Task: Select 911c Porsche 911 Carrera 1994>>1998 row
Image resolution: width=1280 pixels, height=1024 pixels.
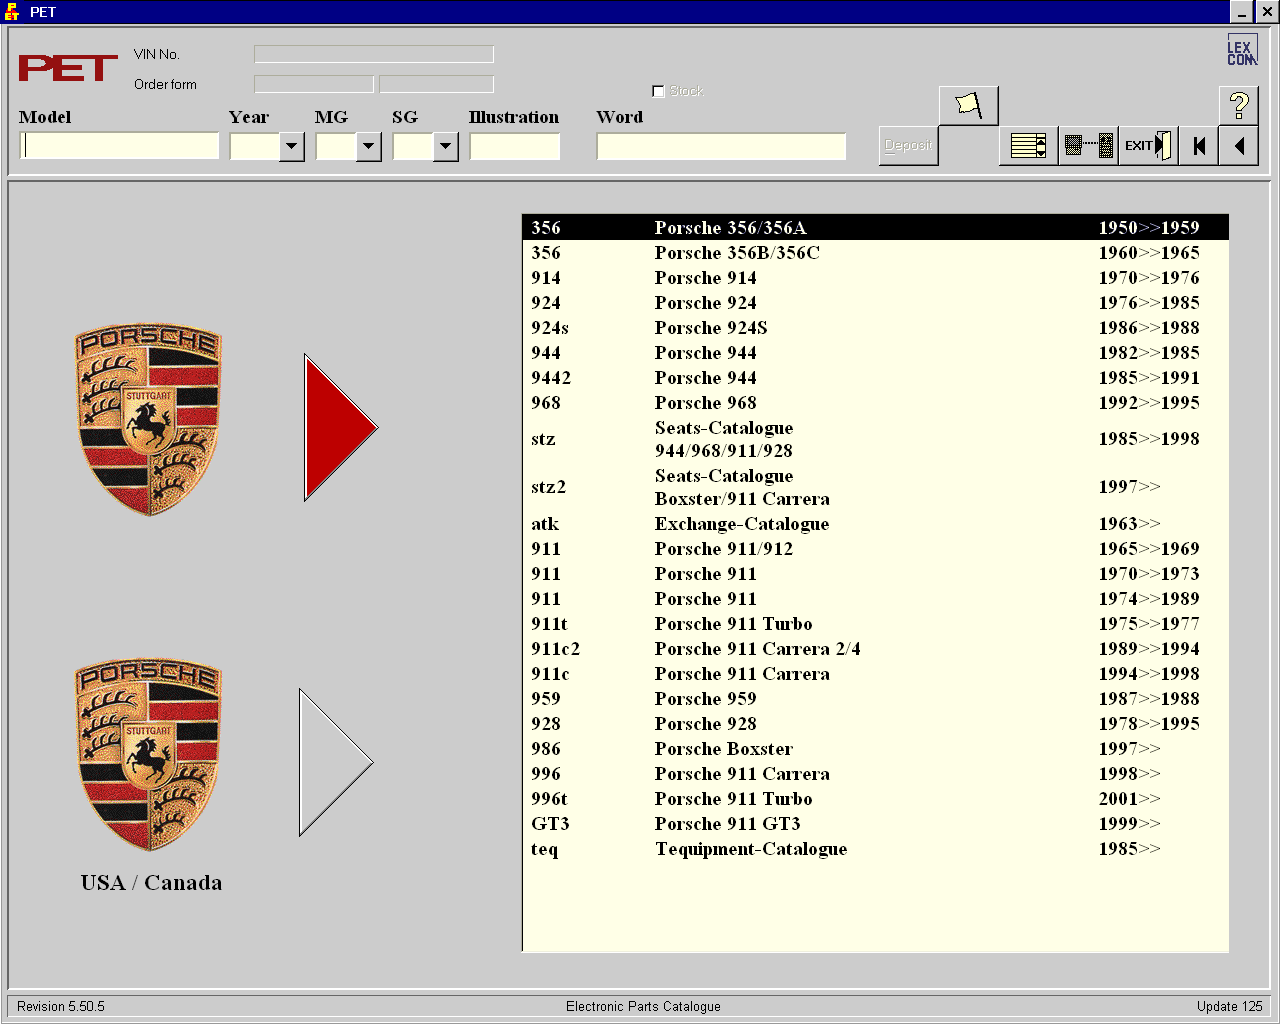Action: click(x=875, y=674)
